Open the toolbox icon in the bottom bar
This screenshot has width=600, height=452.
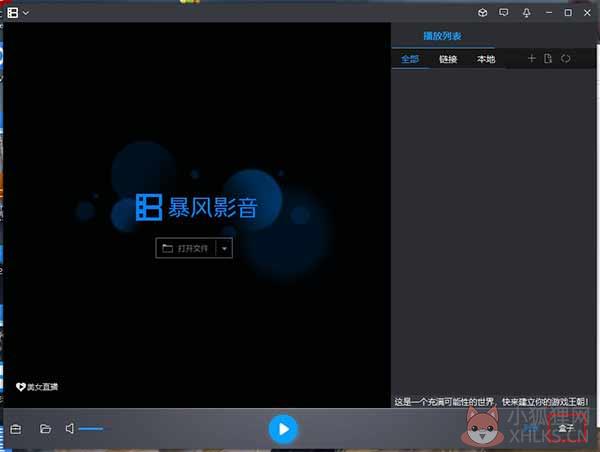pos(16,429)
